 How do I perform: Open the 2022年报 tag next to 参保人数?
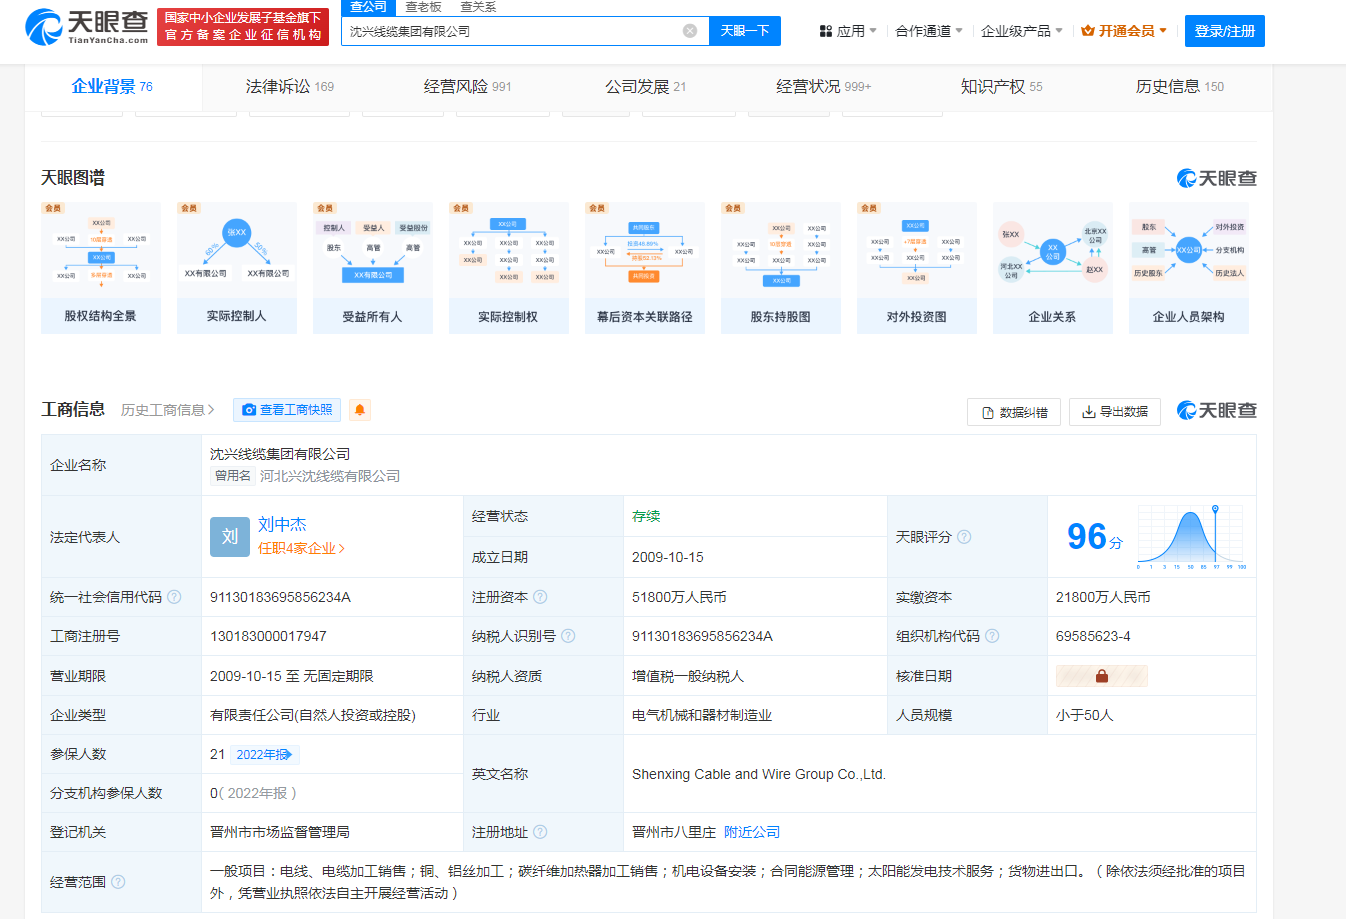[x=265, y=755]
